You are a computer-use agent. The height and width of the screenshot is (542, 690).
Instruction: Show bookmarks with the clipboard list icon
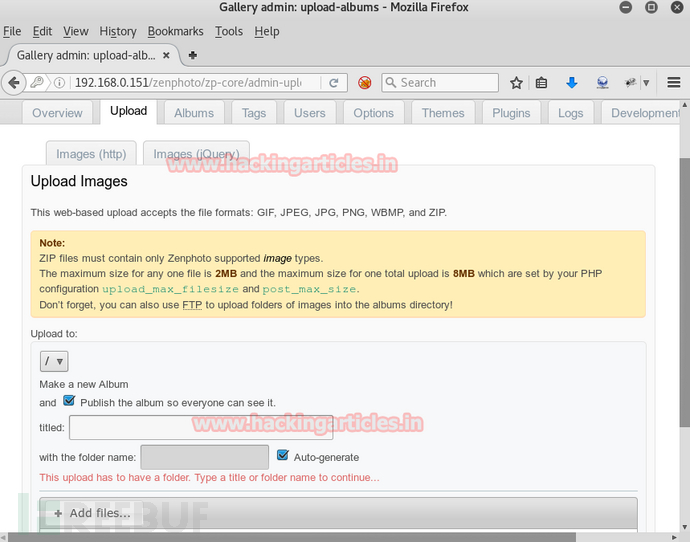click(541, 83)
